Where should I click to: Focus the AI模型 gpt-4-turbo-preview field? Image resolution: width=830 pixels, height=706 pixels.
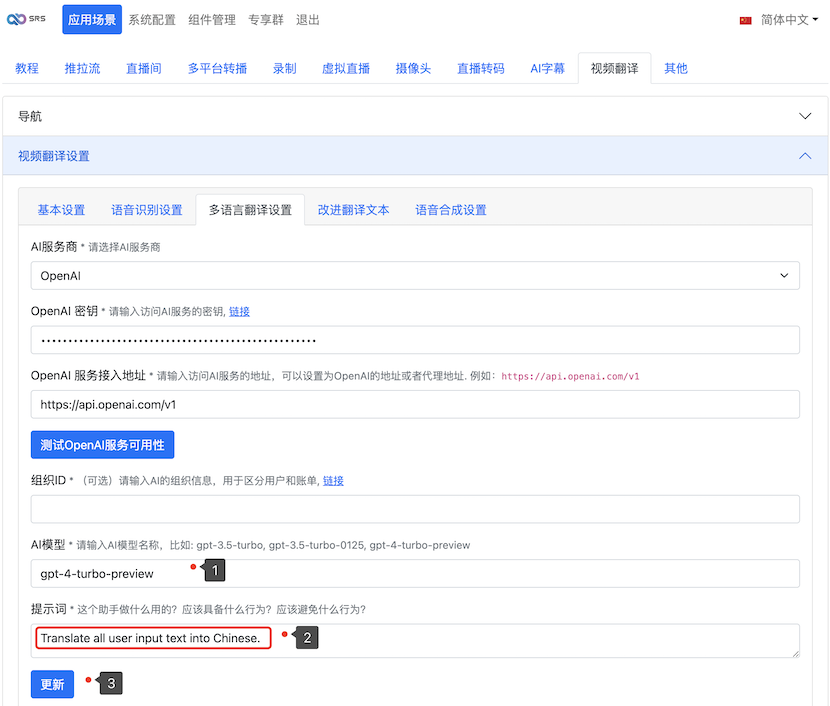[x=415, y=574]
